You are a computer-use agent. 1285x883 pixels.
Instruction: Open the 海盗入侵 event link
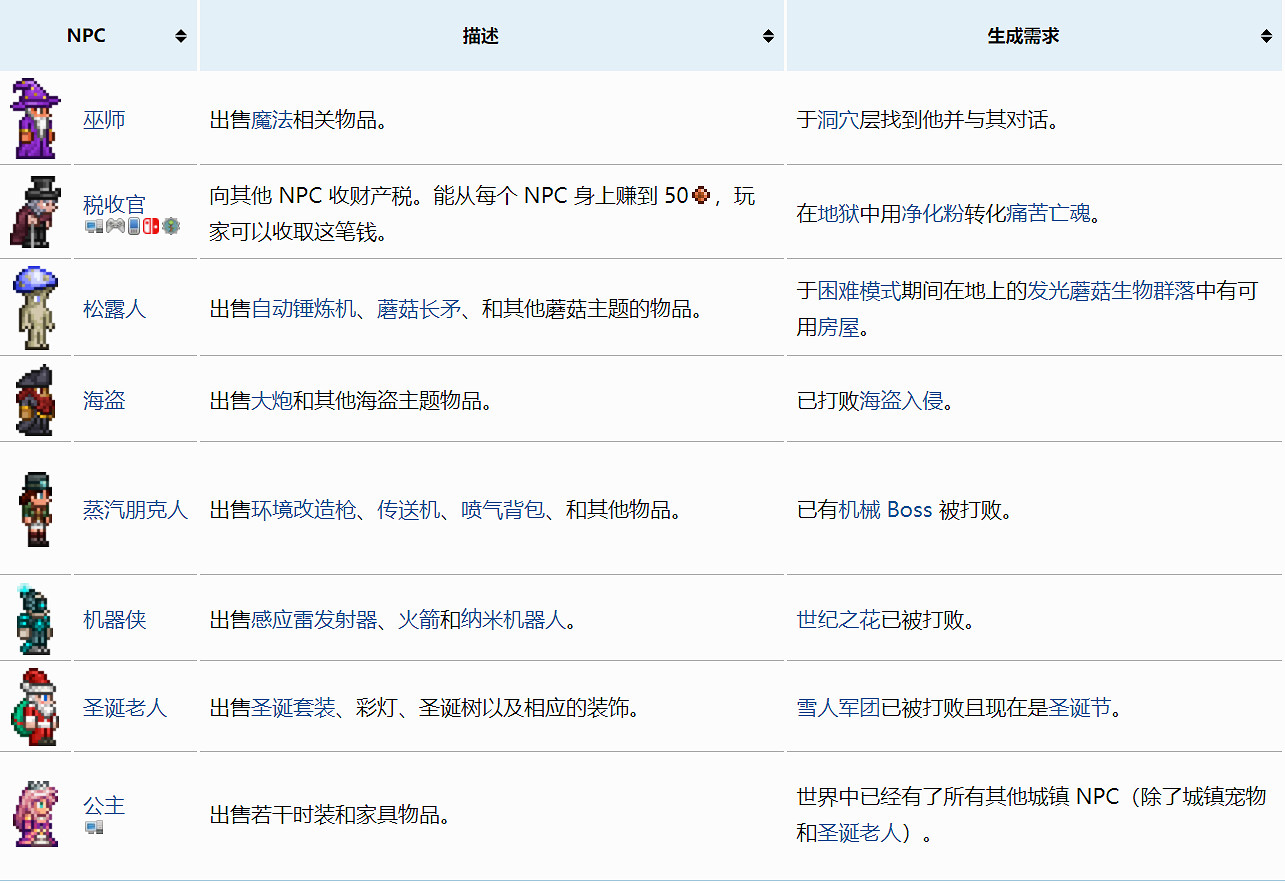tap(902, 401)
